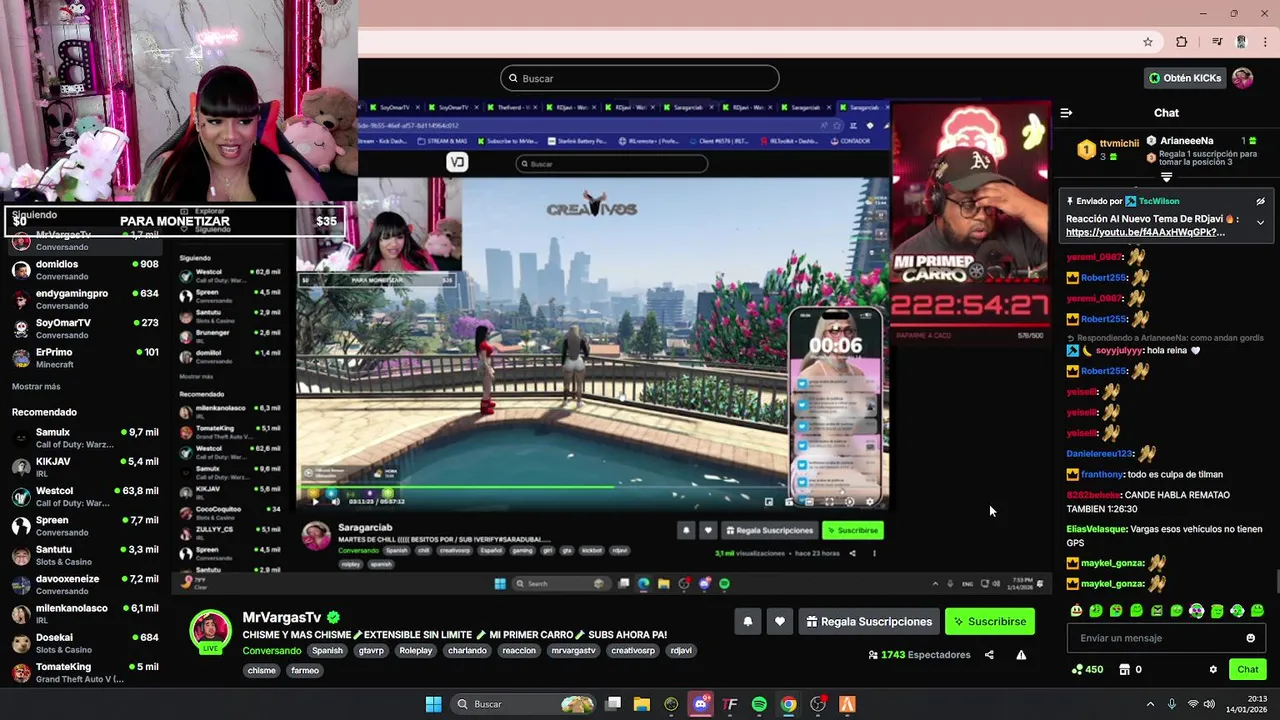Open Samulx recommended channel
This screenshot has width=1280, height=720.
pos(86,438)
